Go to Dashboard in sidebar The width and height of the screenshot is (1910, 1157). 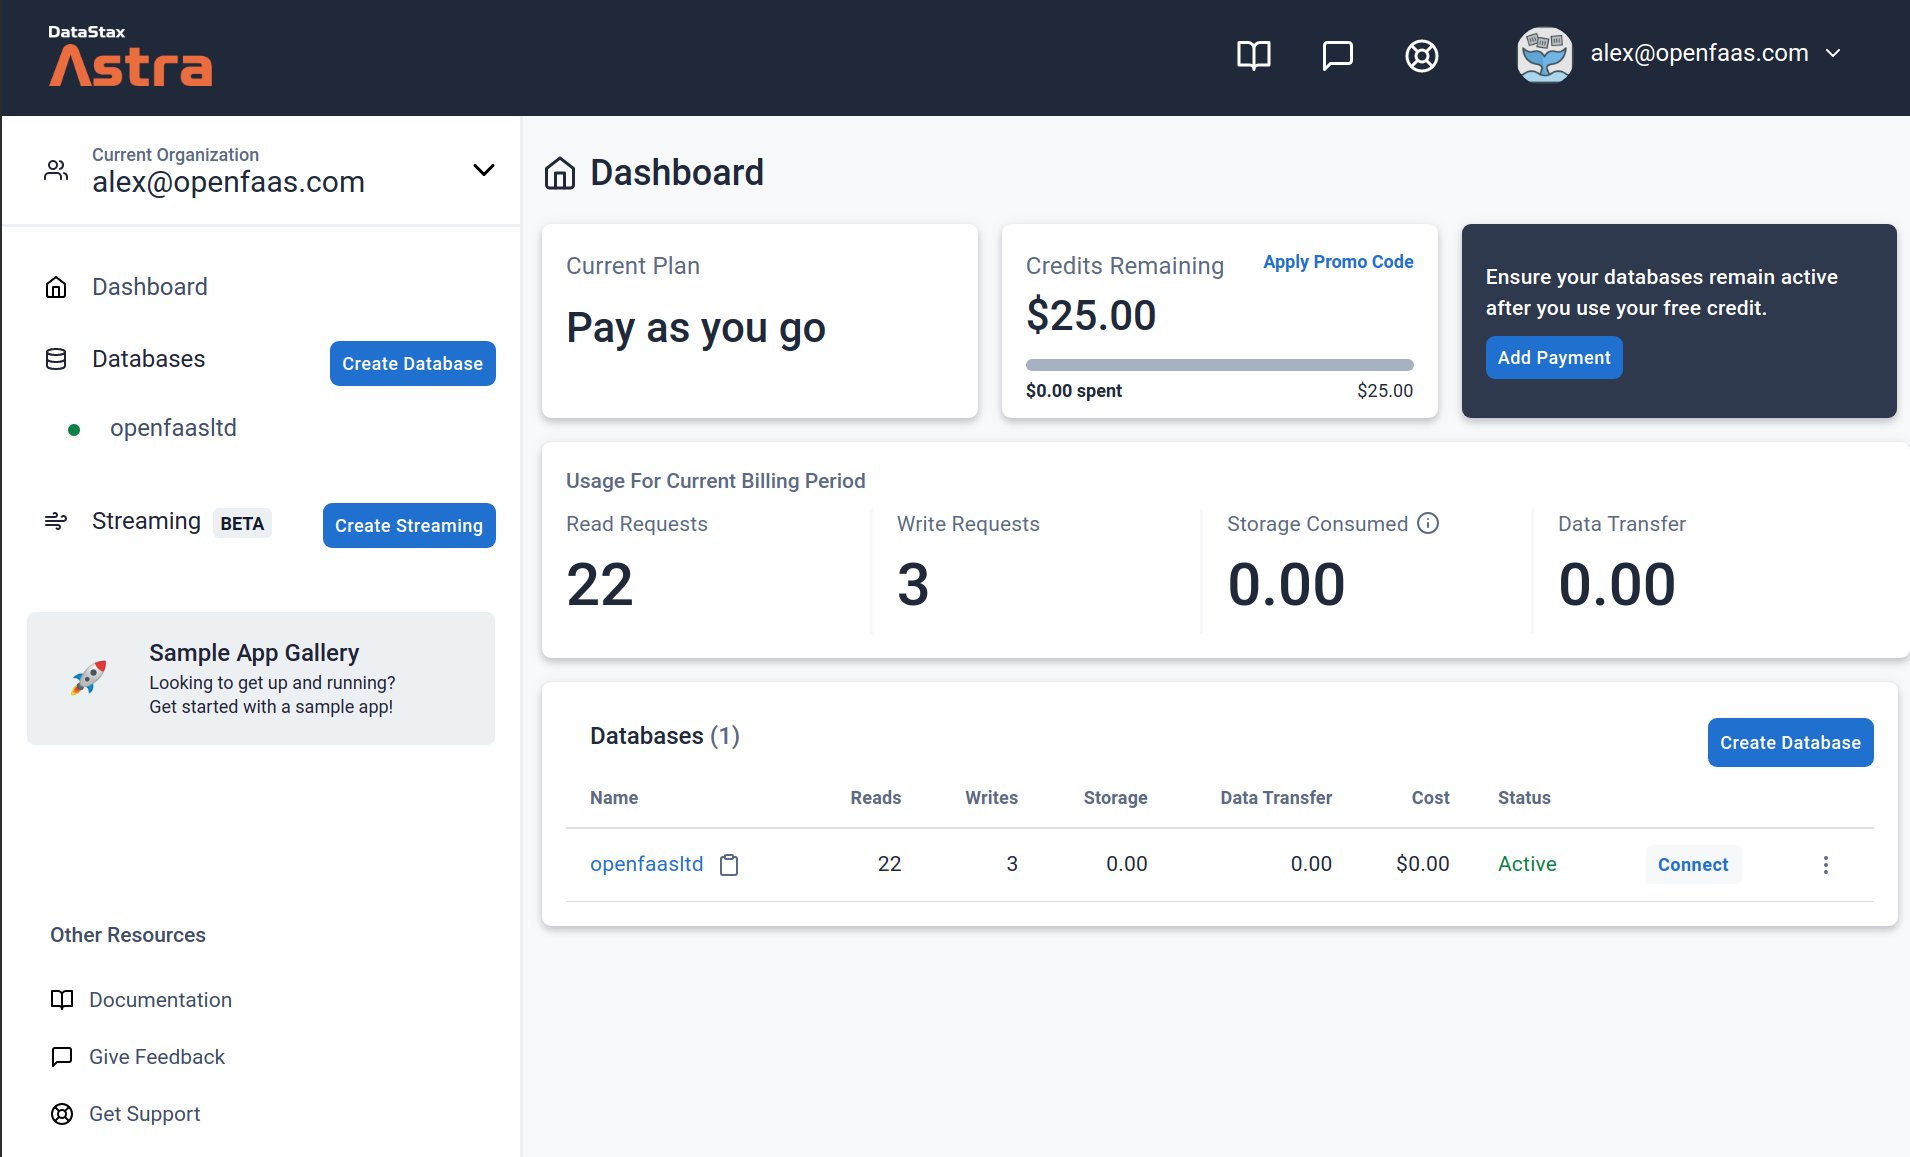150,287
